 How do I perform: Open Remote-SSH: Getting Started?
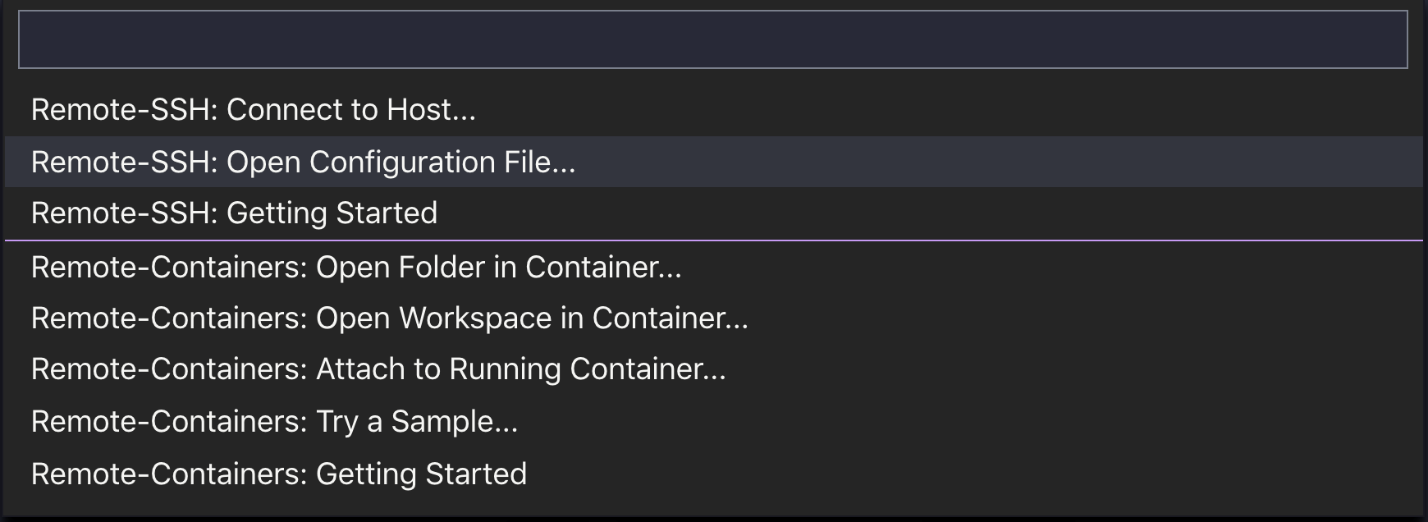(235, 213)
